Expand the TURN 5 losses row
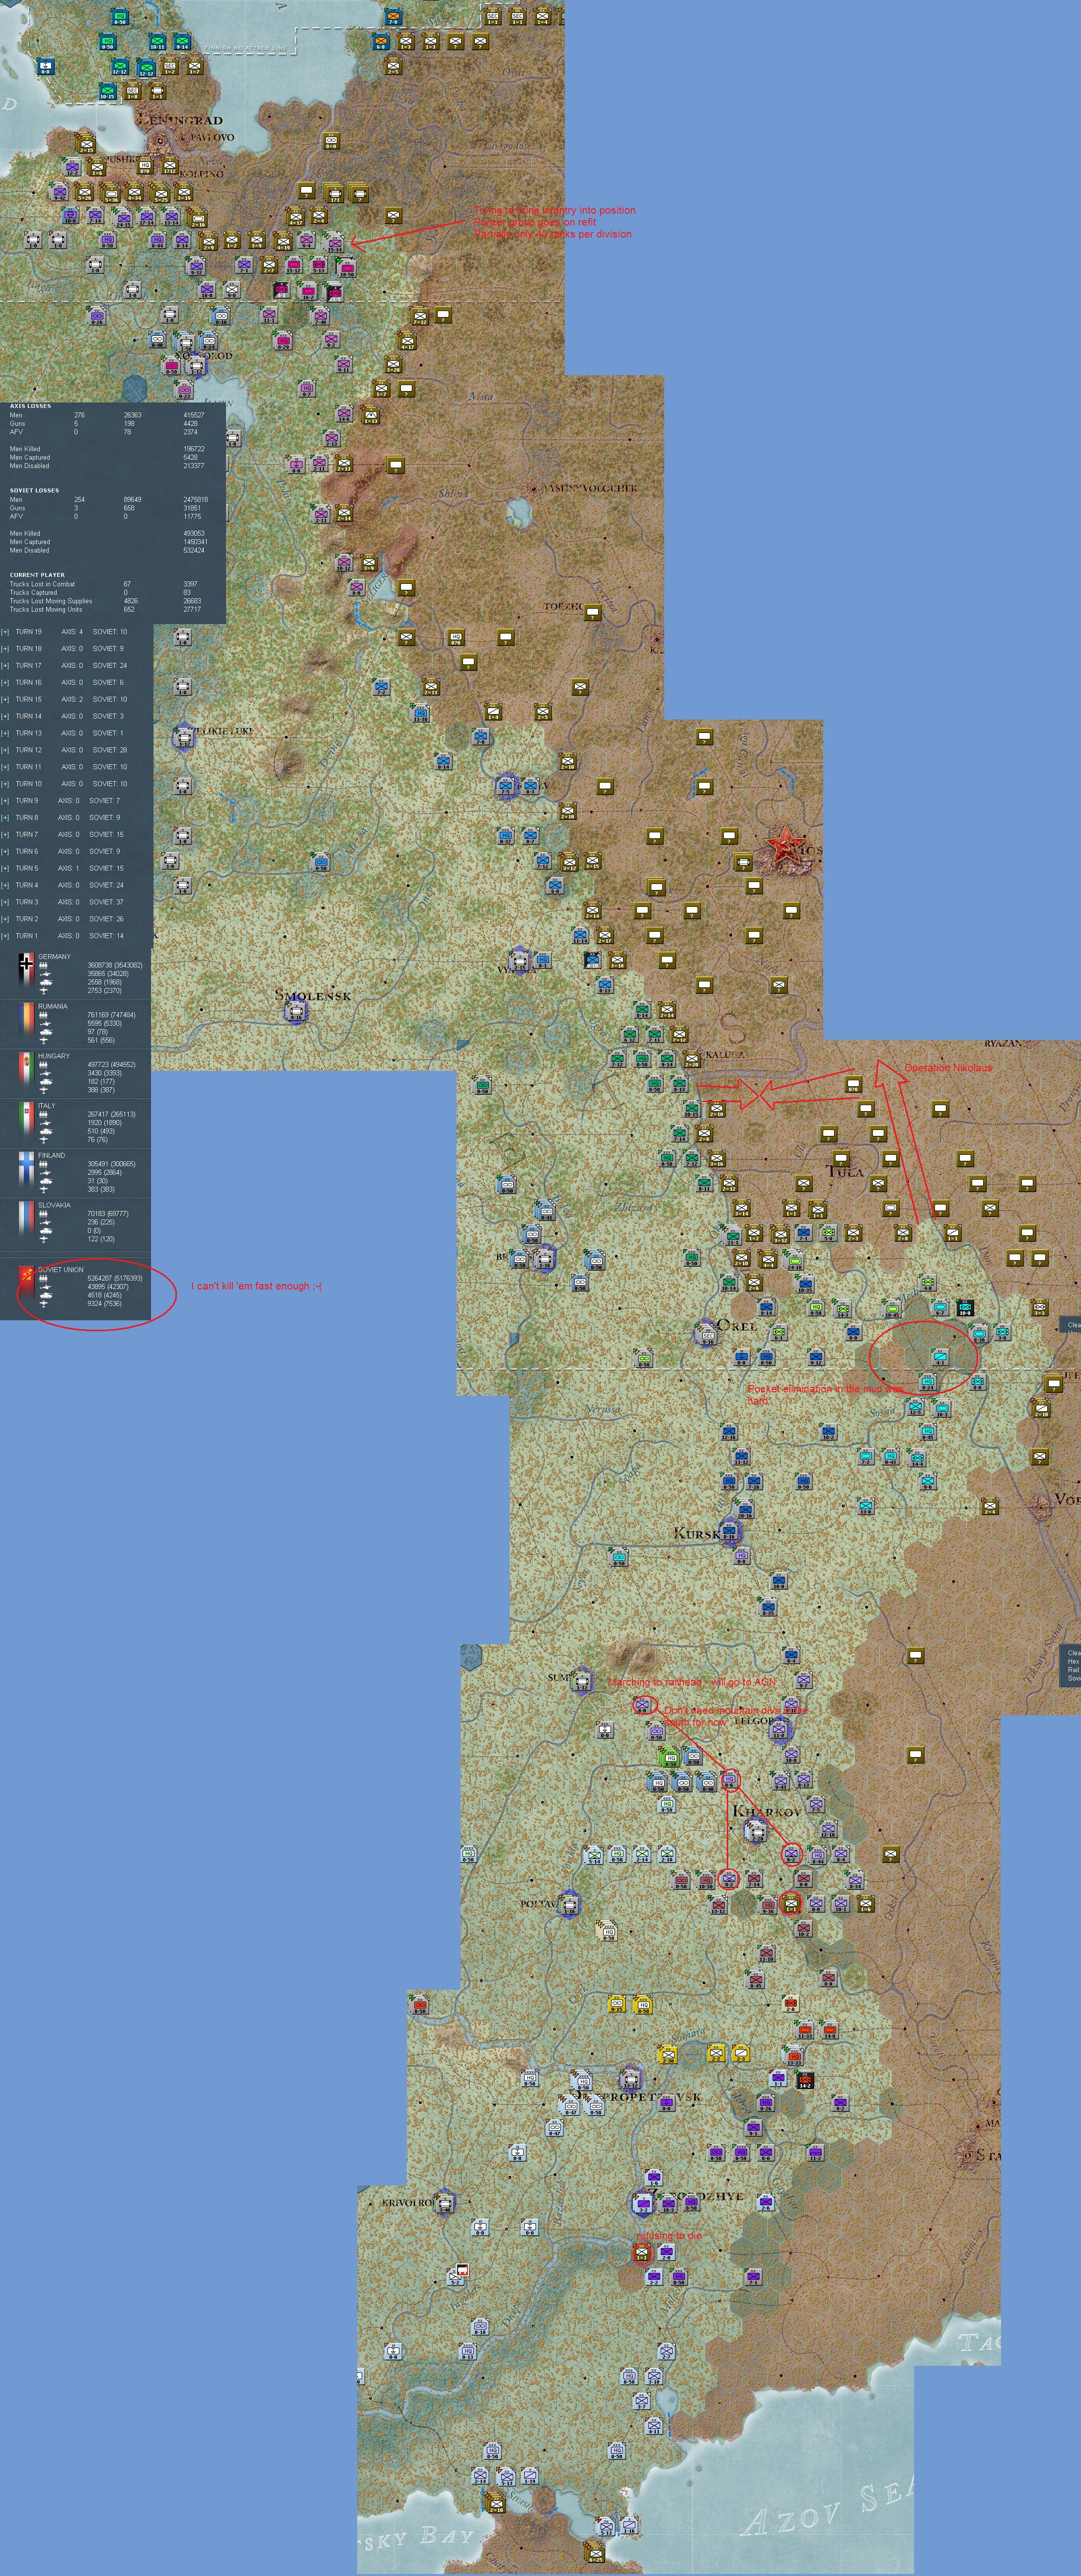 (5, 868)
